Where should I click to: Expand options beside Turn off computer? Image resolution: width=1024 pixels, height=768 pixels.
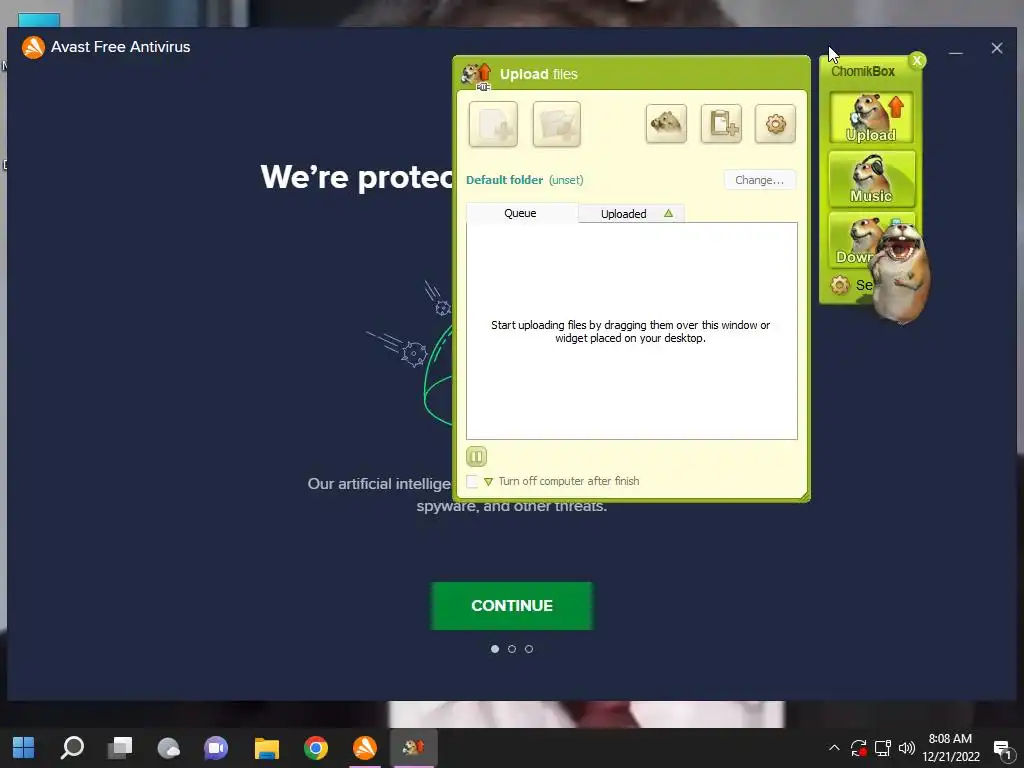pyautogui.click(x=488, y=482)
